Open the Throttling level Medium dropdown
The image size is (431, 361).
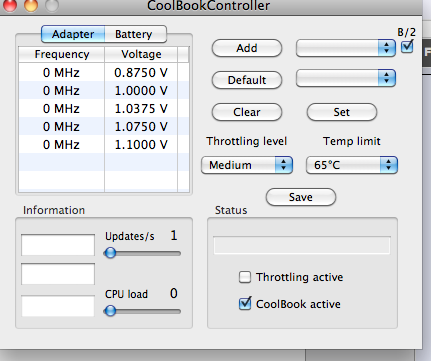pos(247,165)
